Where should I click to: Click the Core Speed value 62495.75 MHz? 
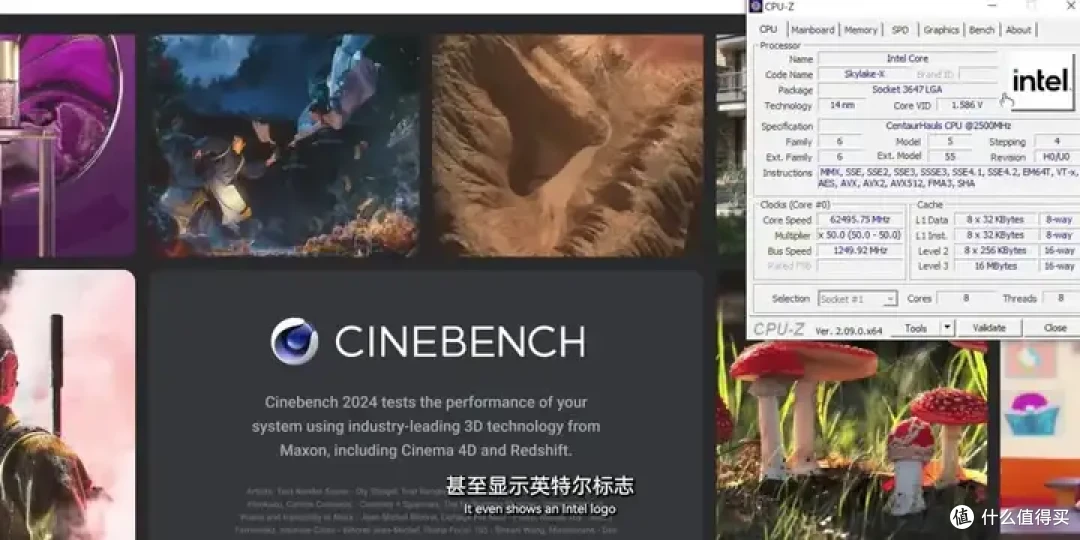[860, 220]
